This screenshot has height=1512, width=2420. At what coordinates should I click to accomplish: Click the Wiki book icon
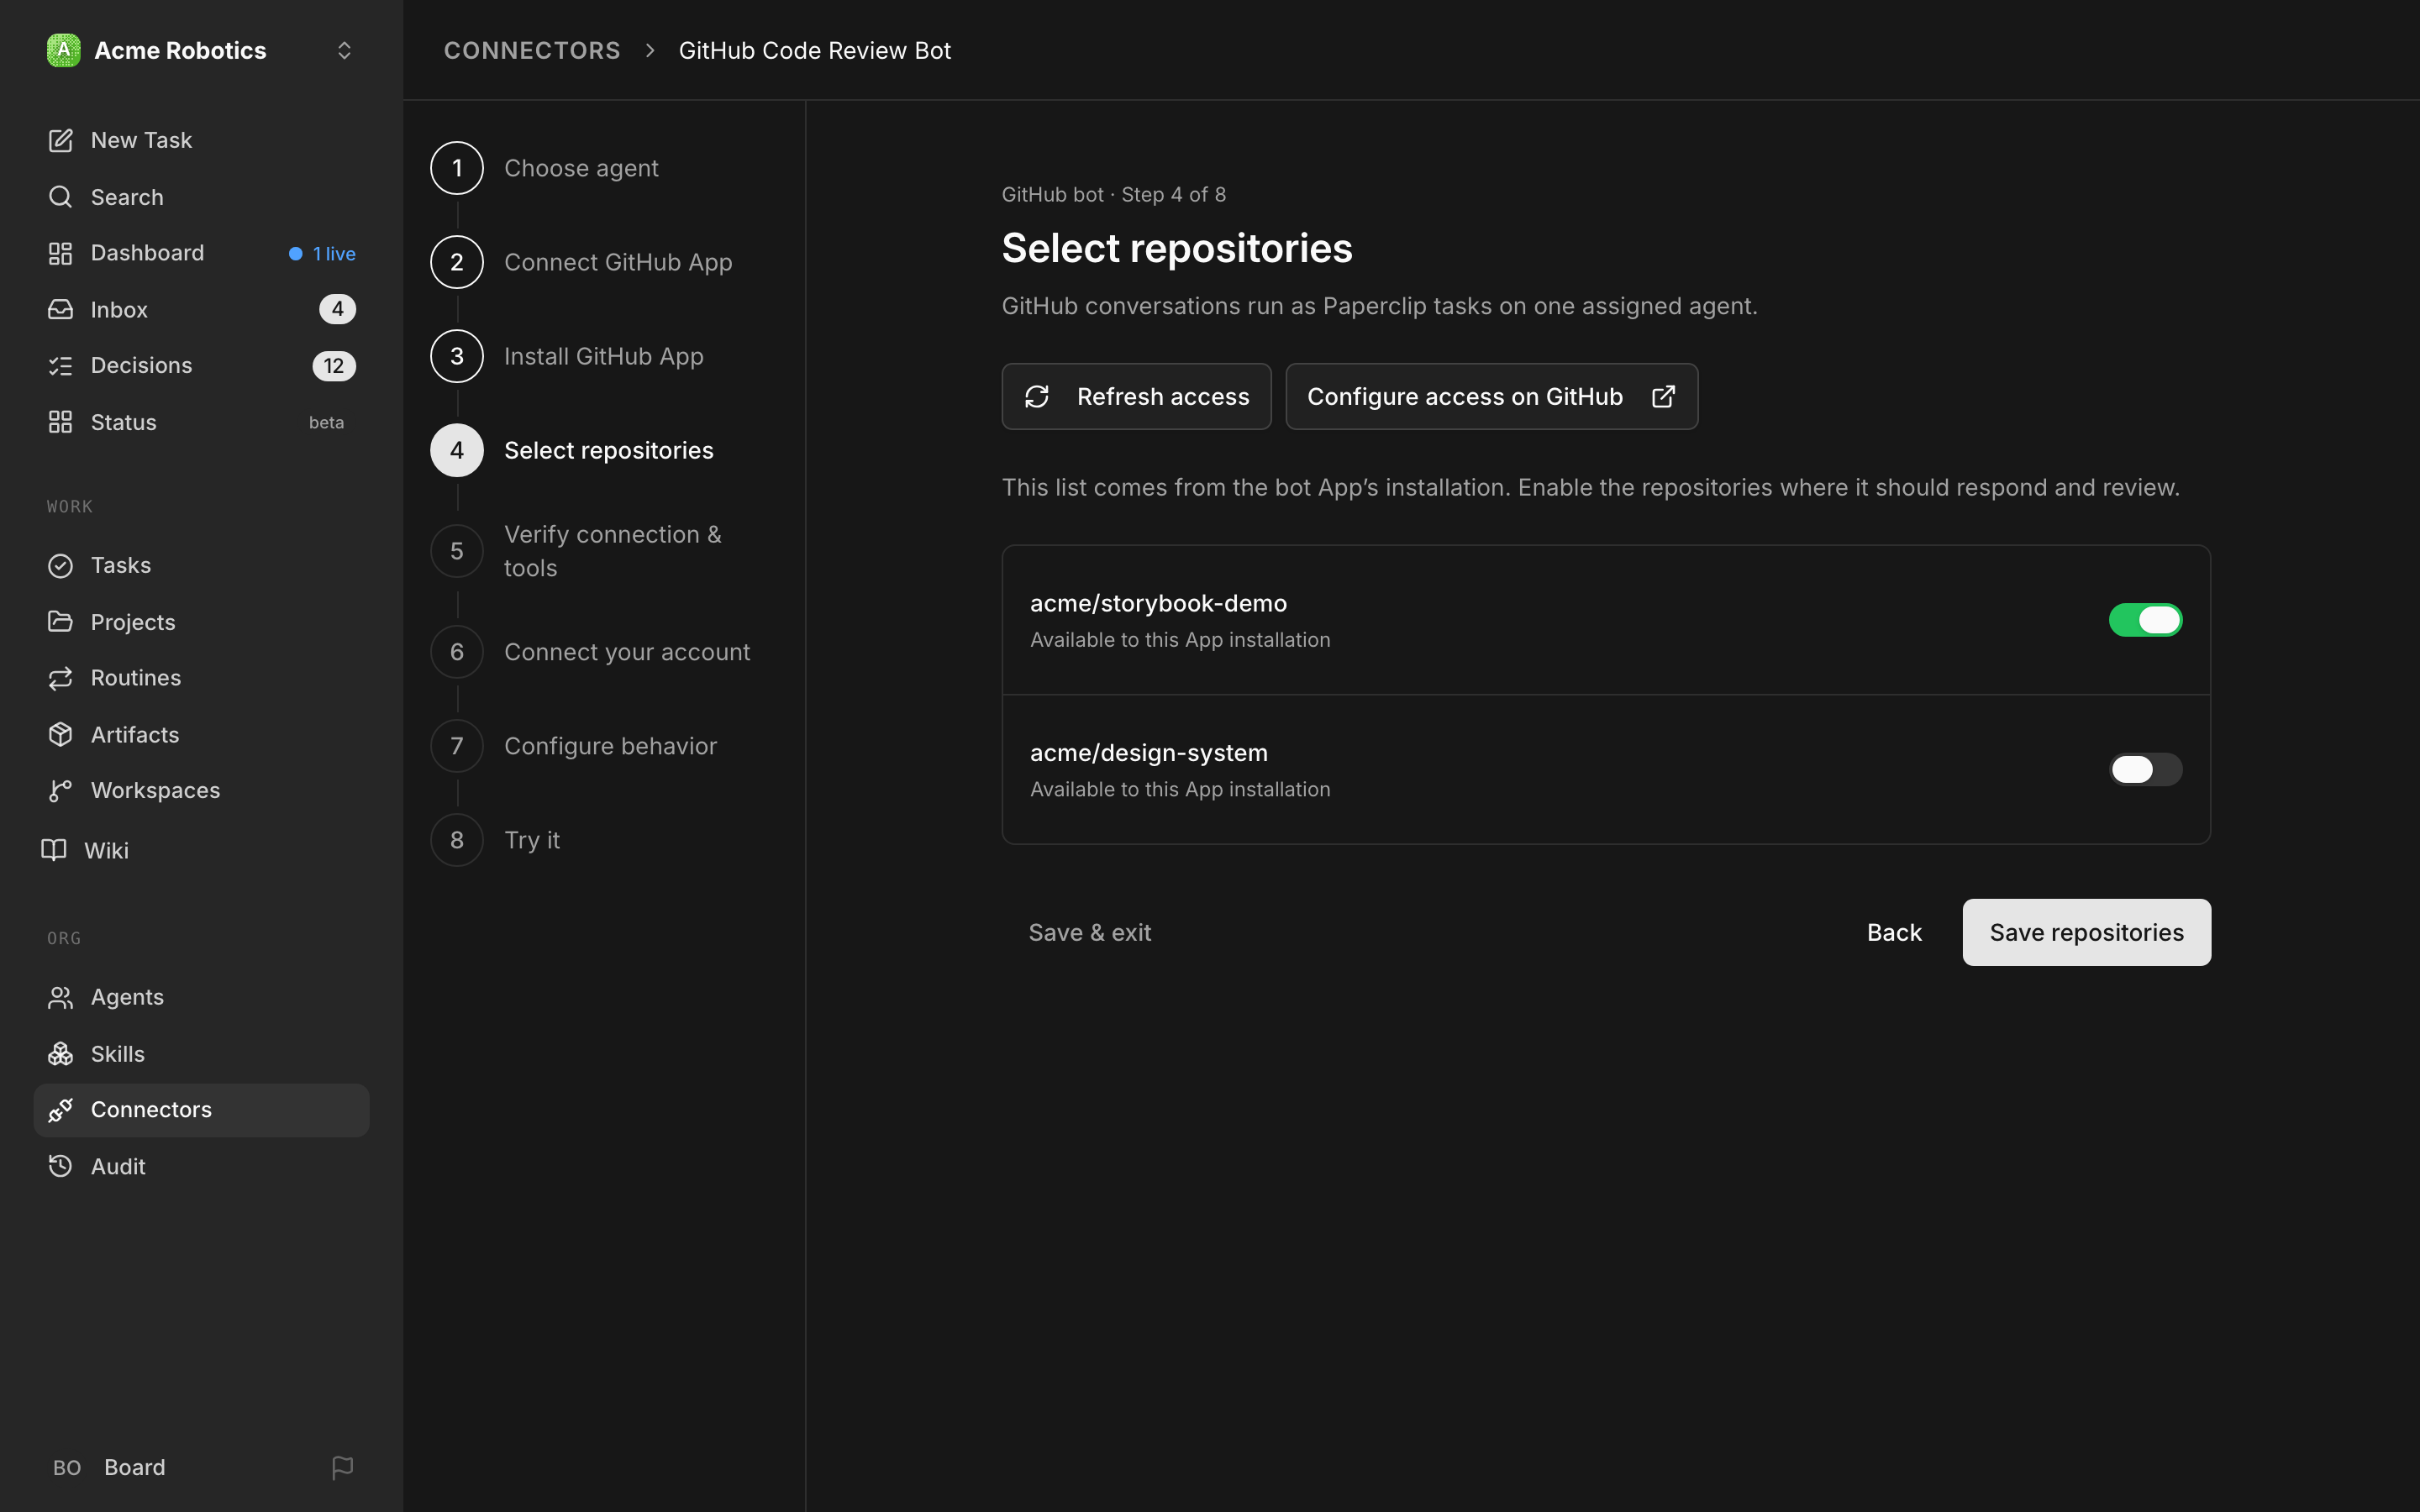click(x=54, y=850)
